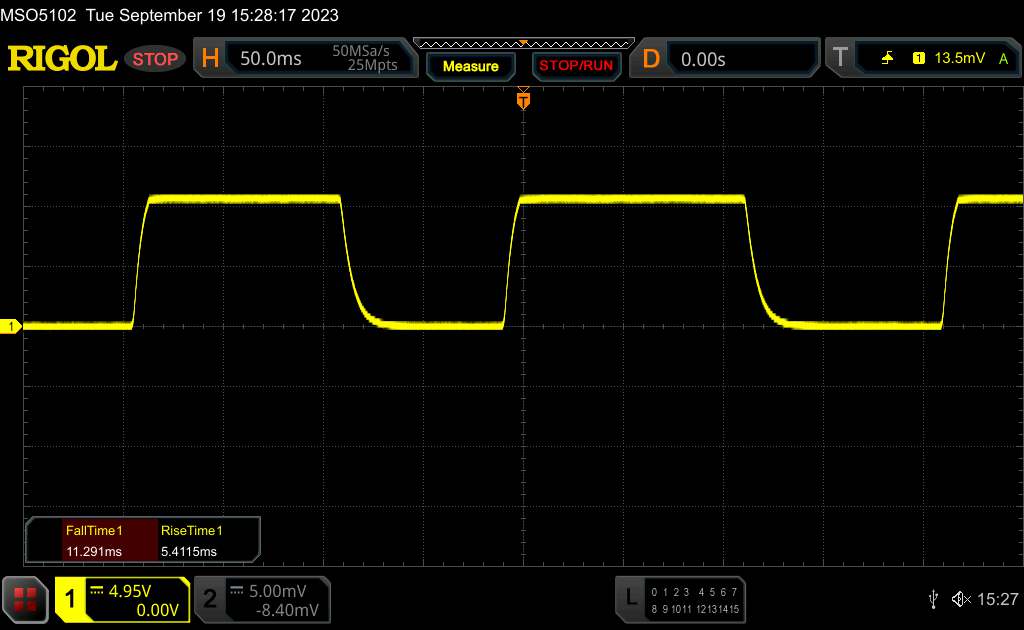
Task: Select the FallTime1 measurement label
Action: [x=94, y=531]
